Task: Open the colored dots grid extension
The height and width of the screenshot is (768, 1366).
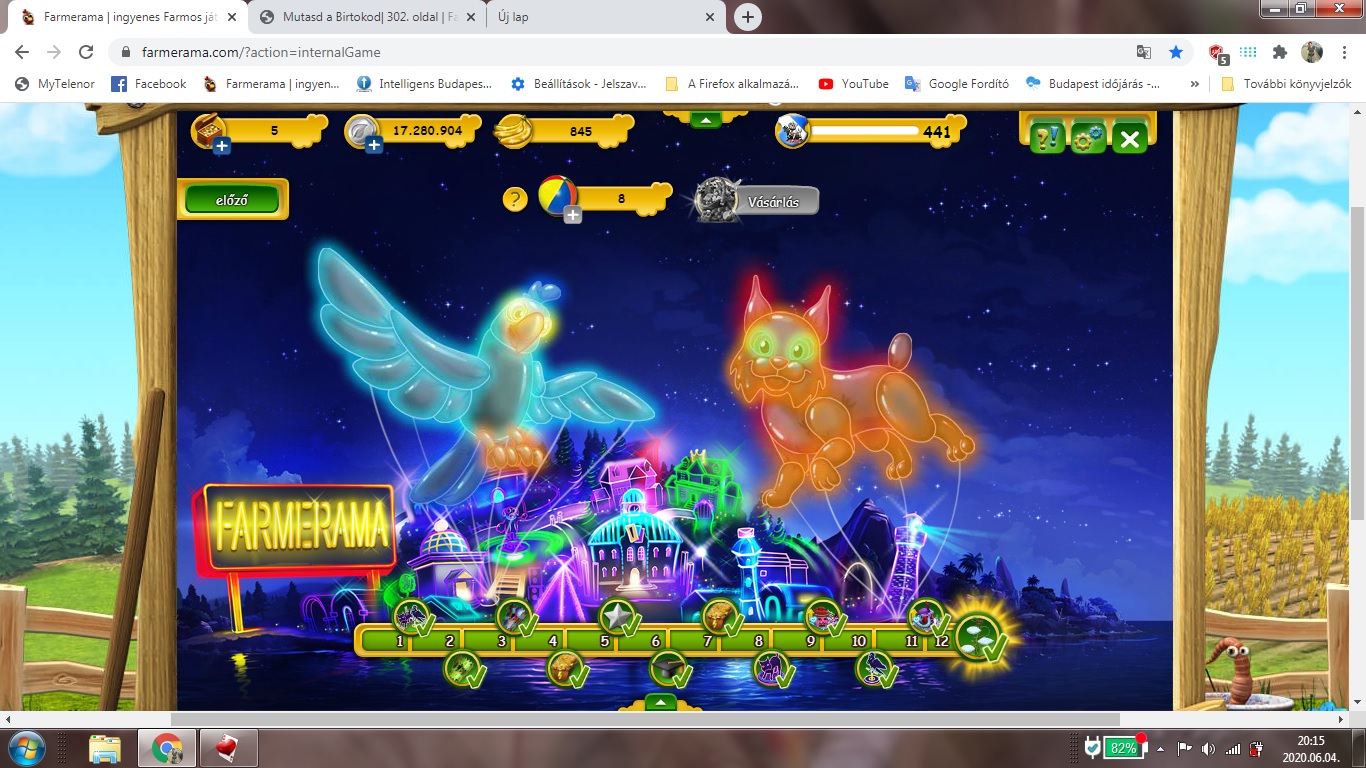Action: 1248,52
